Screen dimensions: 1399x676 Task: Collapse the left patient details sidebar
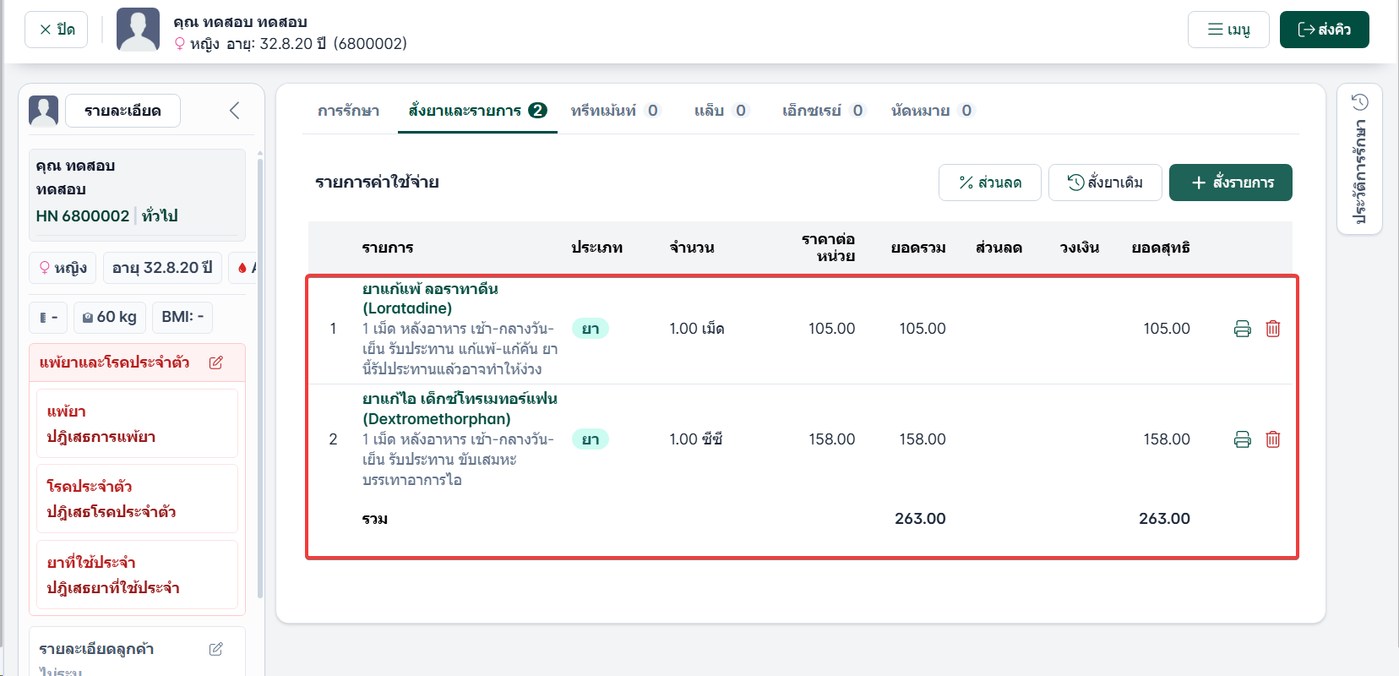(235, 111)
